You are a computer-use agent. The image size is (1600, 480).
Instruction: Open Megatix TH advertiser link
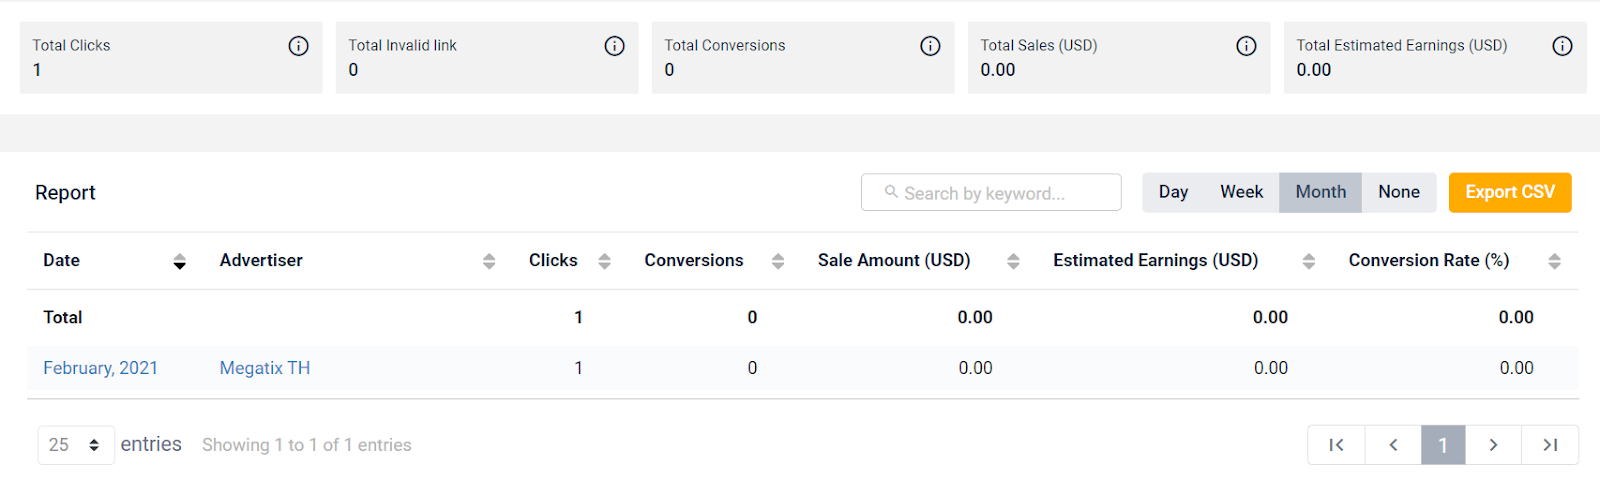coord(265,368)
